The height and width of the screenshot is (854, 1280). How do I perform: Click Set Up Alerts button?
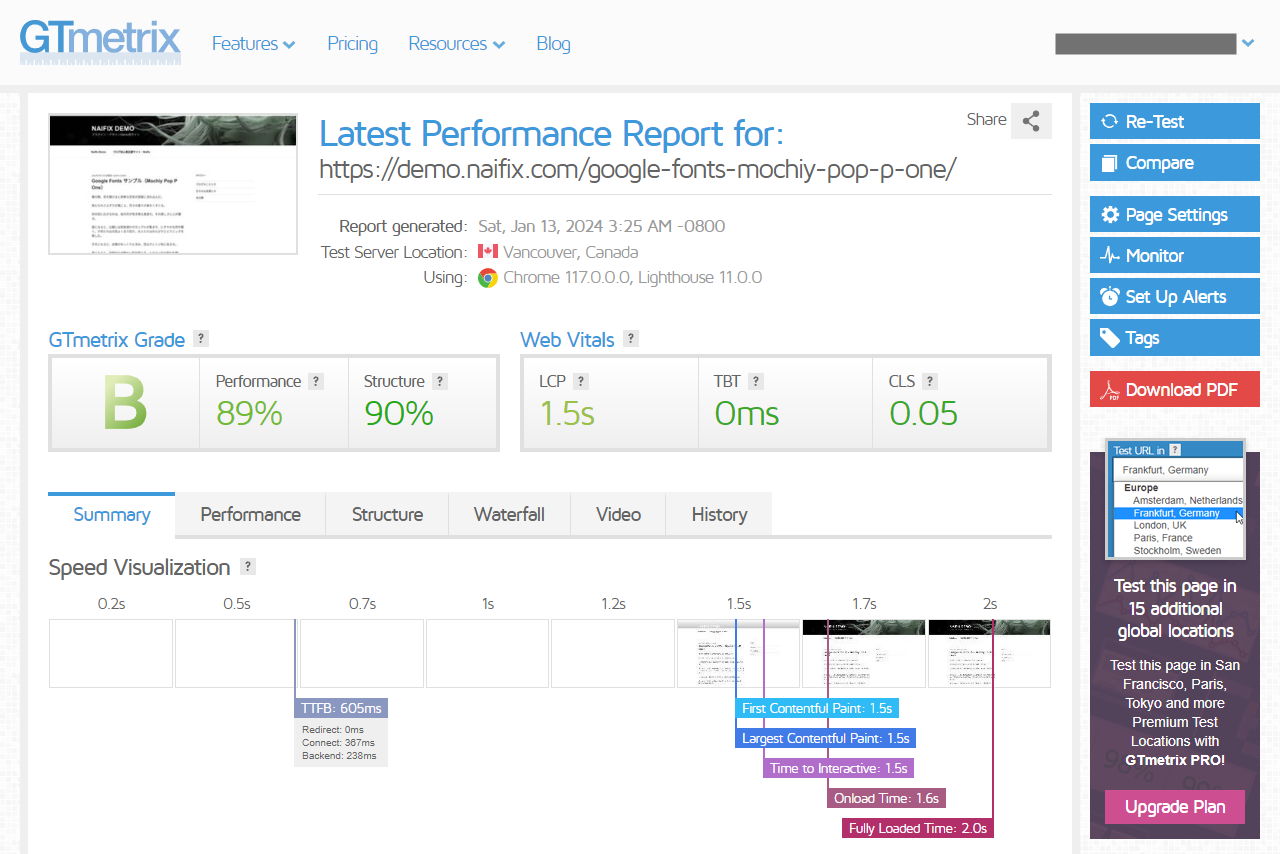click(1174, 297)
